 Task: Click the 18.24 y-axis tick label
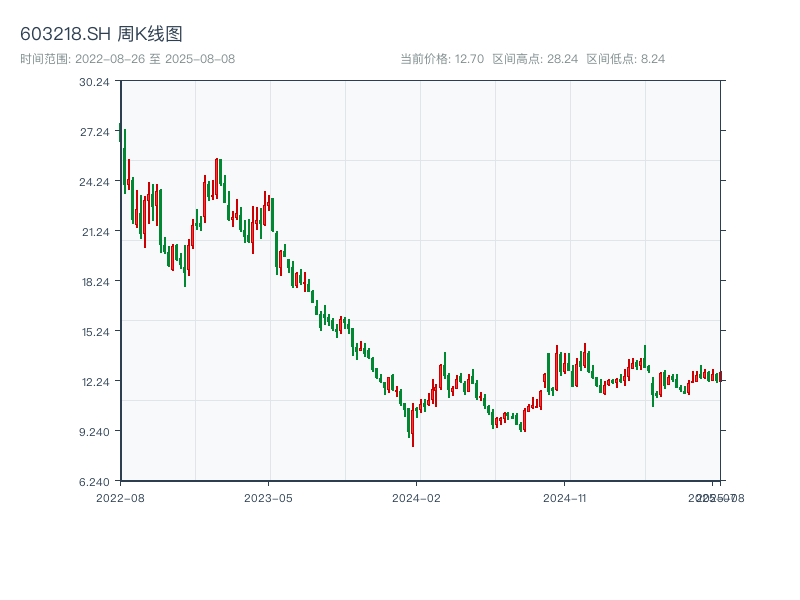[94, 281]
